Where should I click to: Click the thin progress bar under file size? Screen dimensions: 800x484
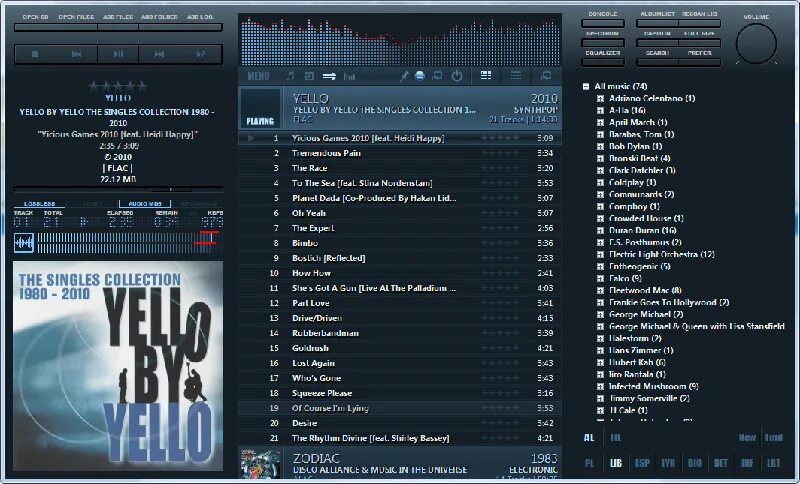pos(118,189)
